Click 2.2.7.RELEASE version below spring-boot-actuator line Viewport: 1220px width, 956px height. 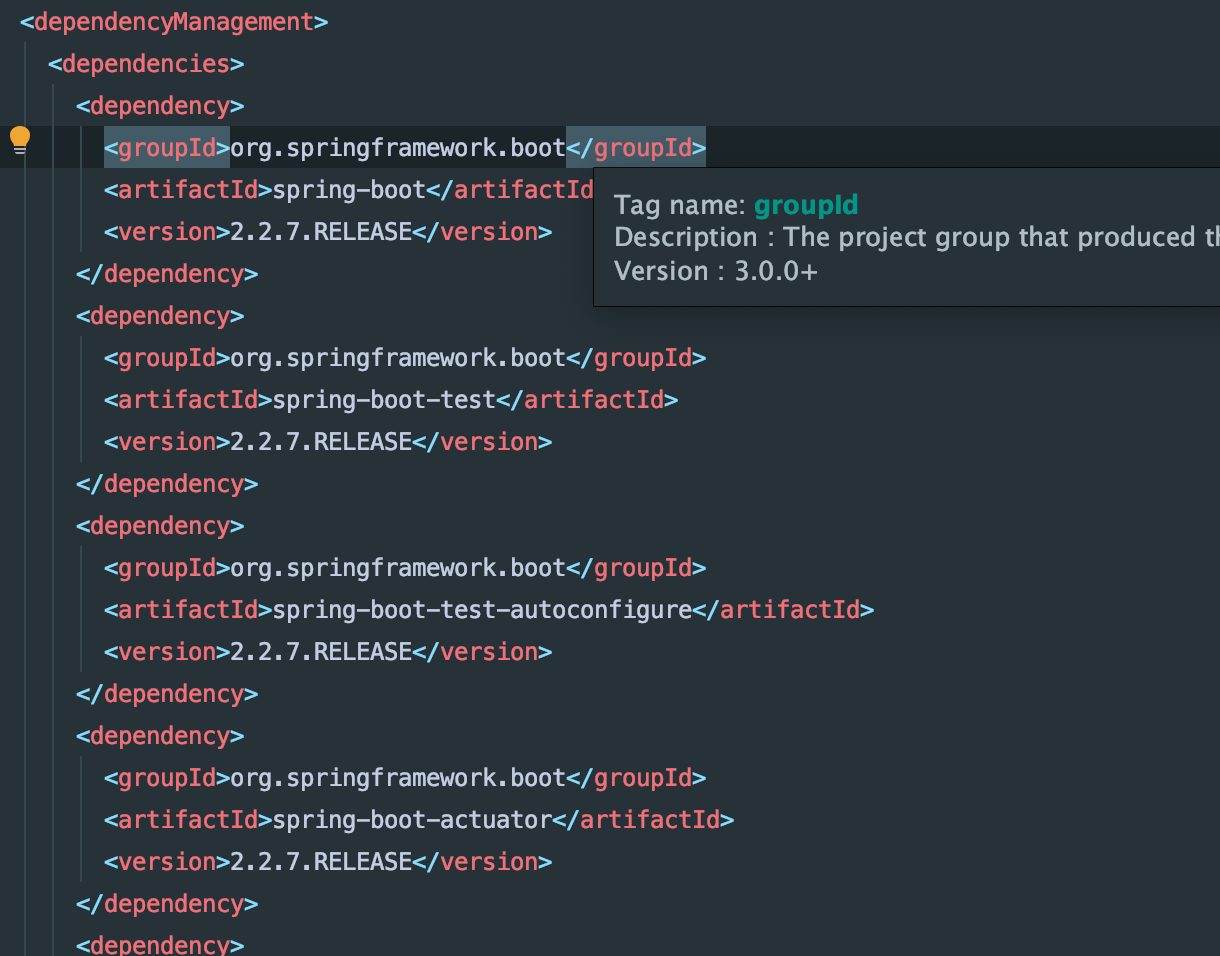click(x=322, y=862)
